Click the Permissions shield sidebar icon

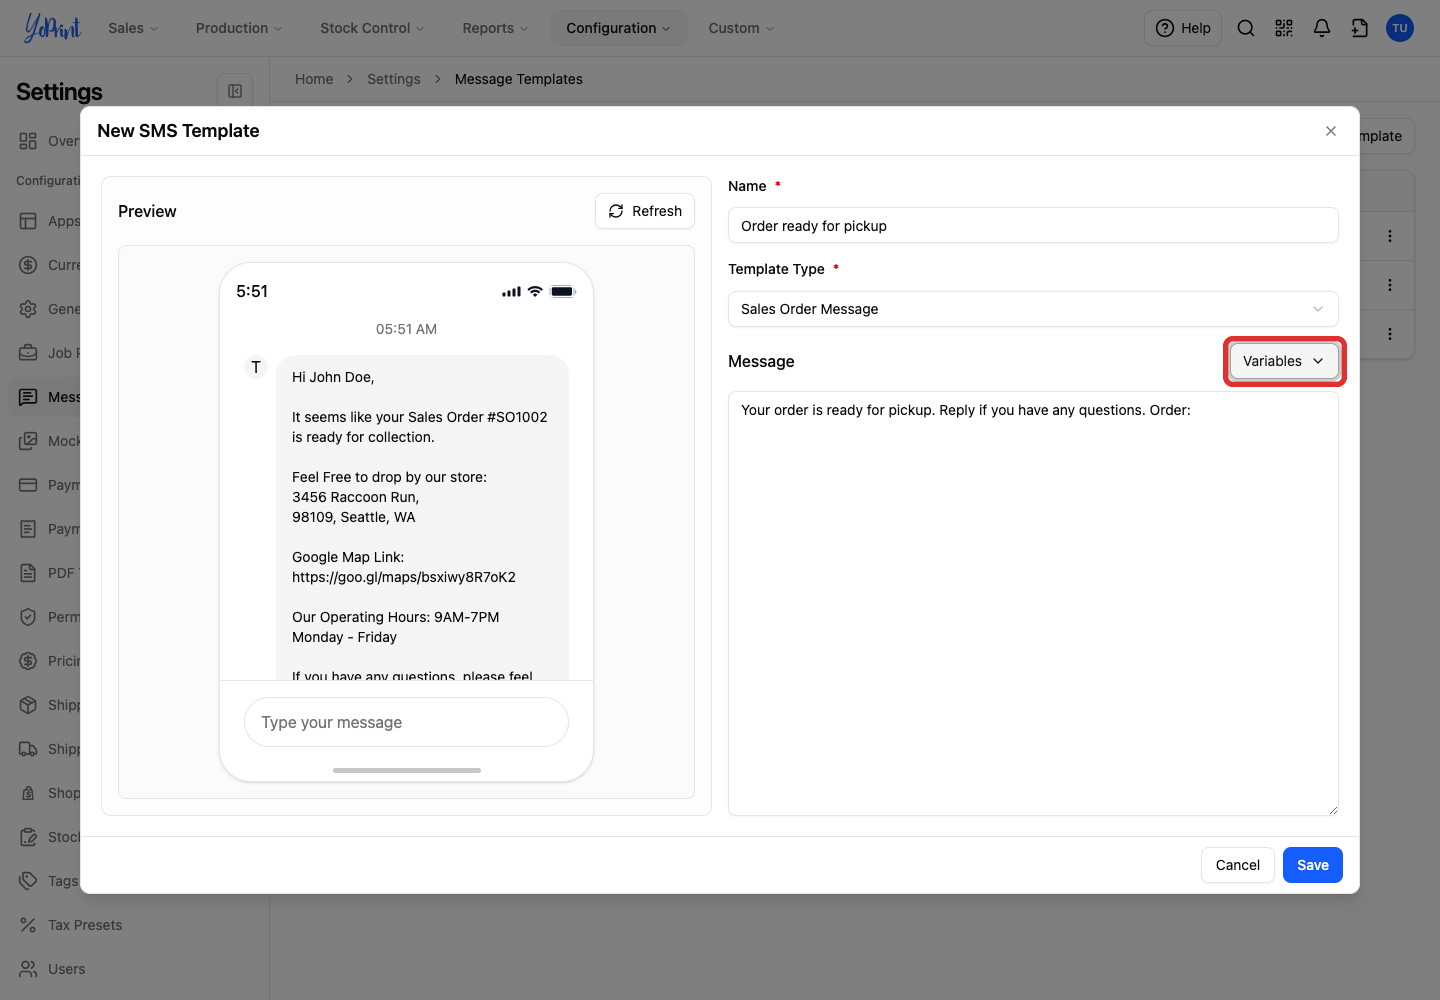28,617
